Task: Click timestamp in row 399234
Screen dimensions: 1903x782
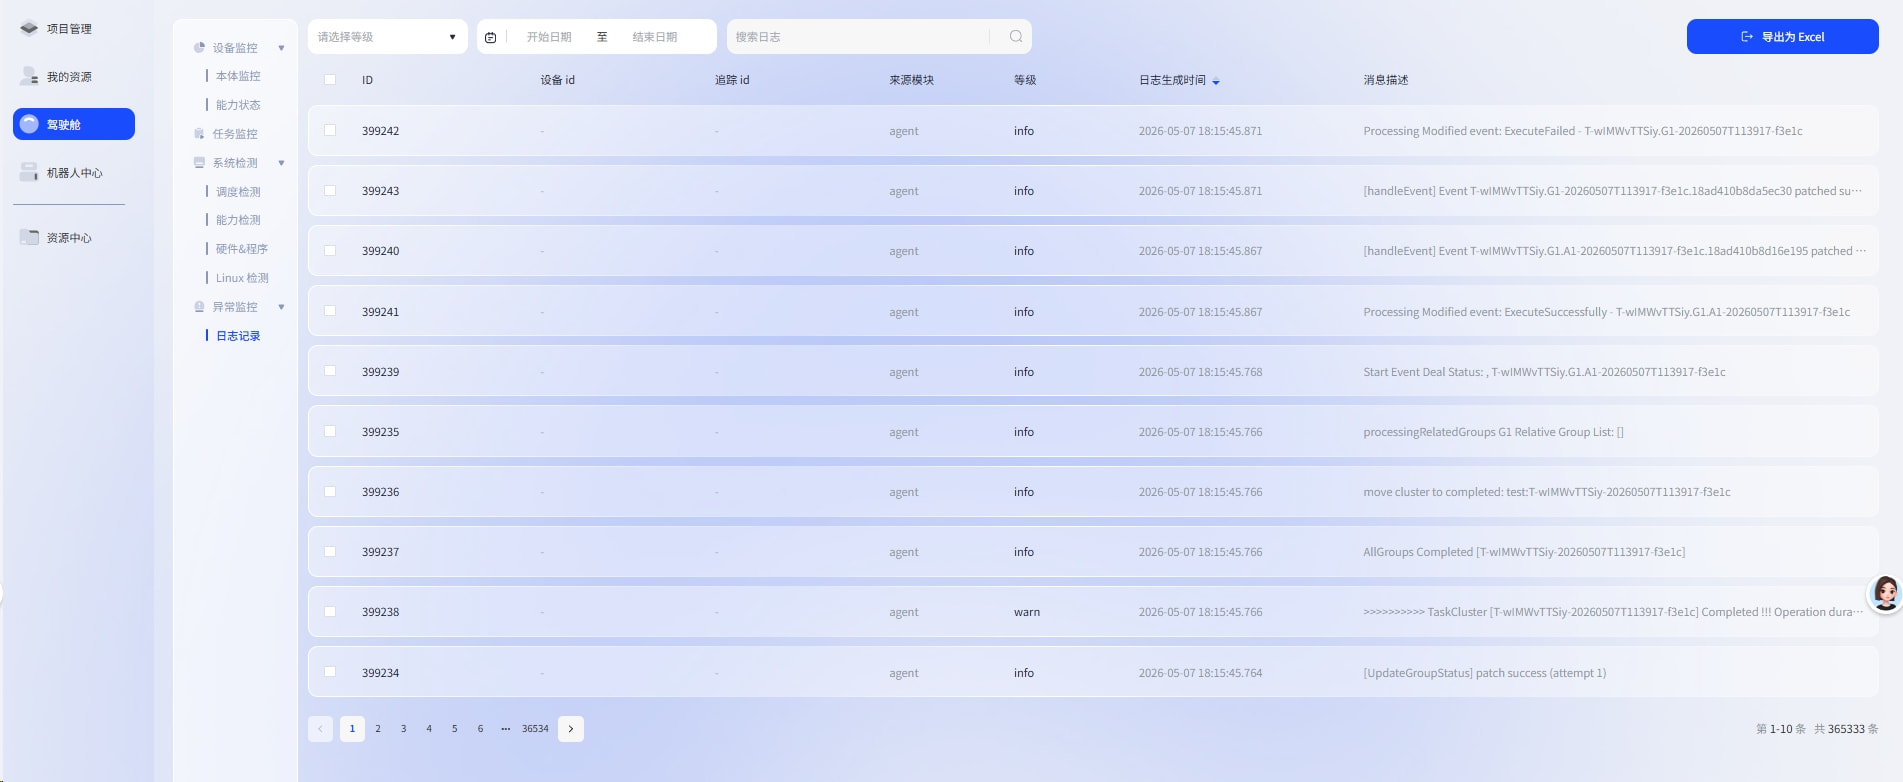Action: pyautogui.click(x=1200, y=672)
